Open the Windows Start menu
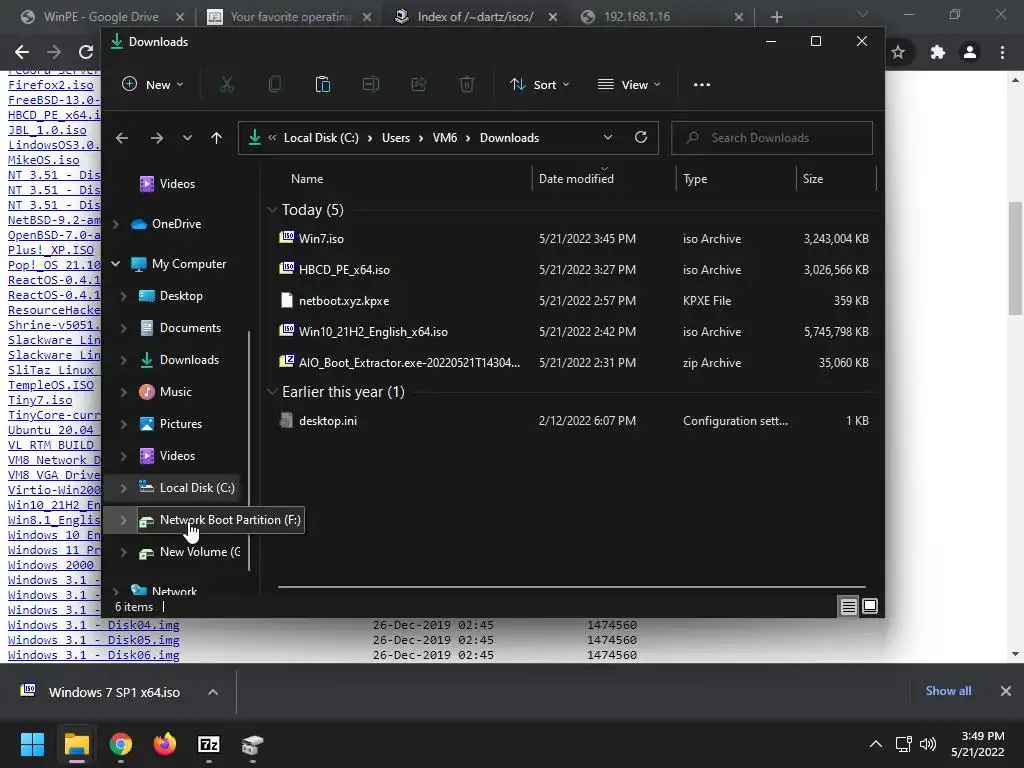This screenshot has height=768, width=1024. 32,744
